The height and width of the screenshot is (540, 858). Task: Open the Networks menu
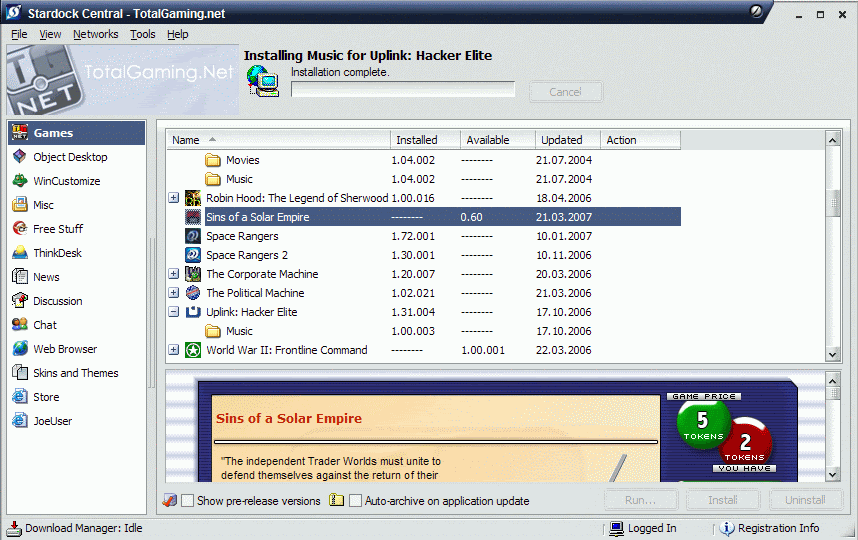point(96,34)
